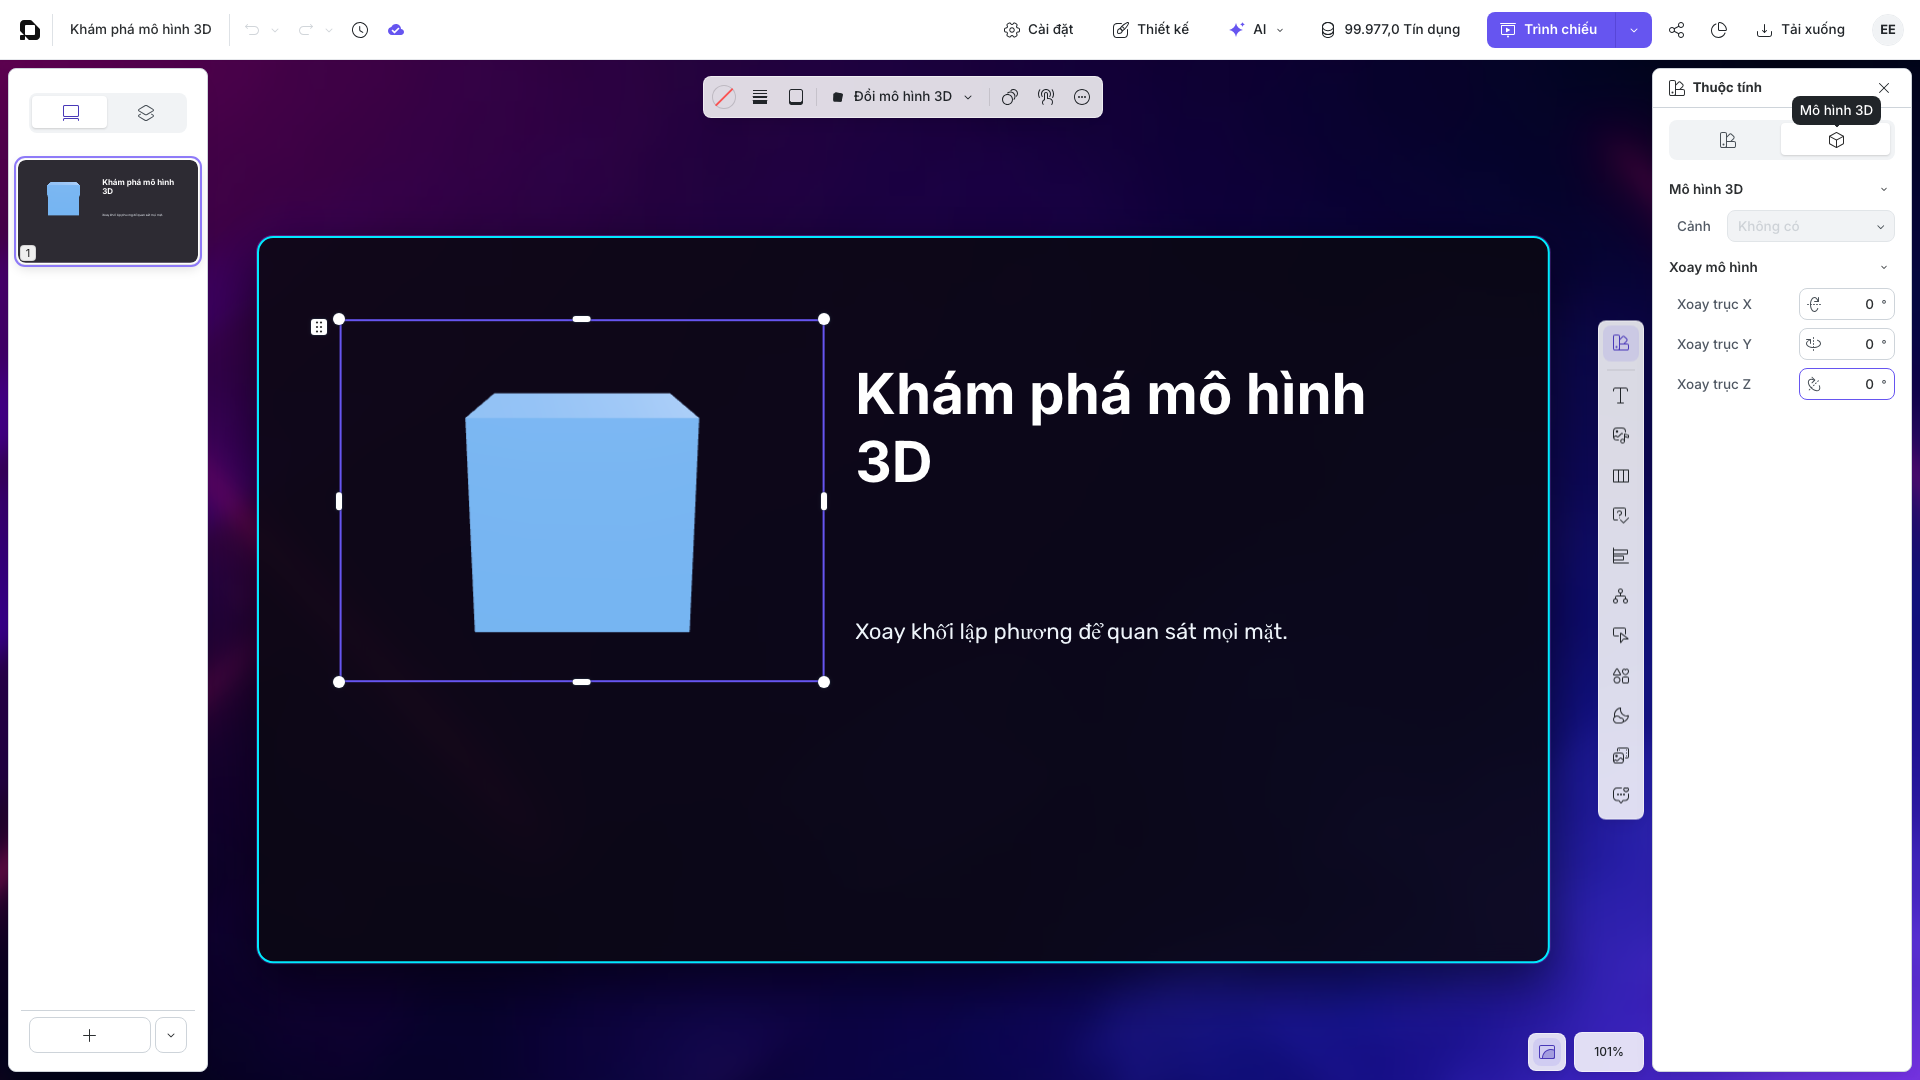Open the quiz question tool
1920x1080 pixels.
click(x=1621, y=516)
